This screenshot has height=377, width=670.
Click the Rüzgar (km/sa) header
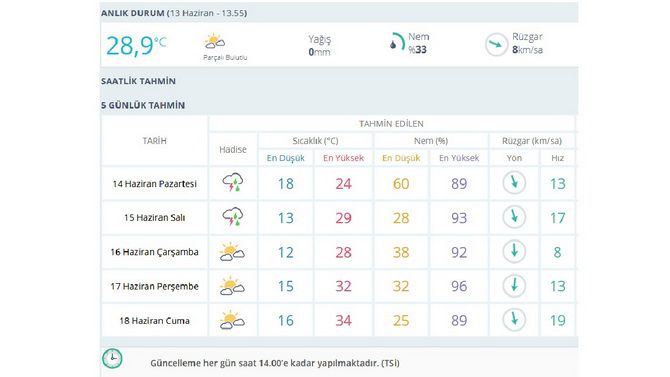point(532,141)
